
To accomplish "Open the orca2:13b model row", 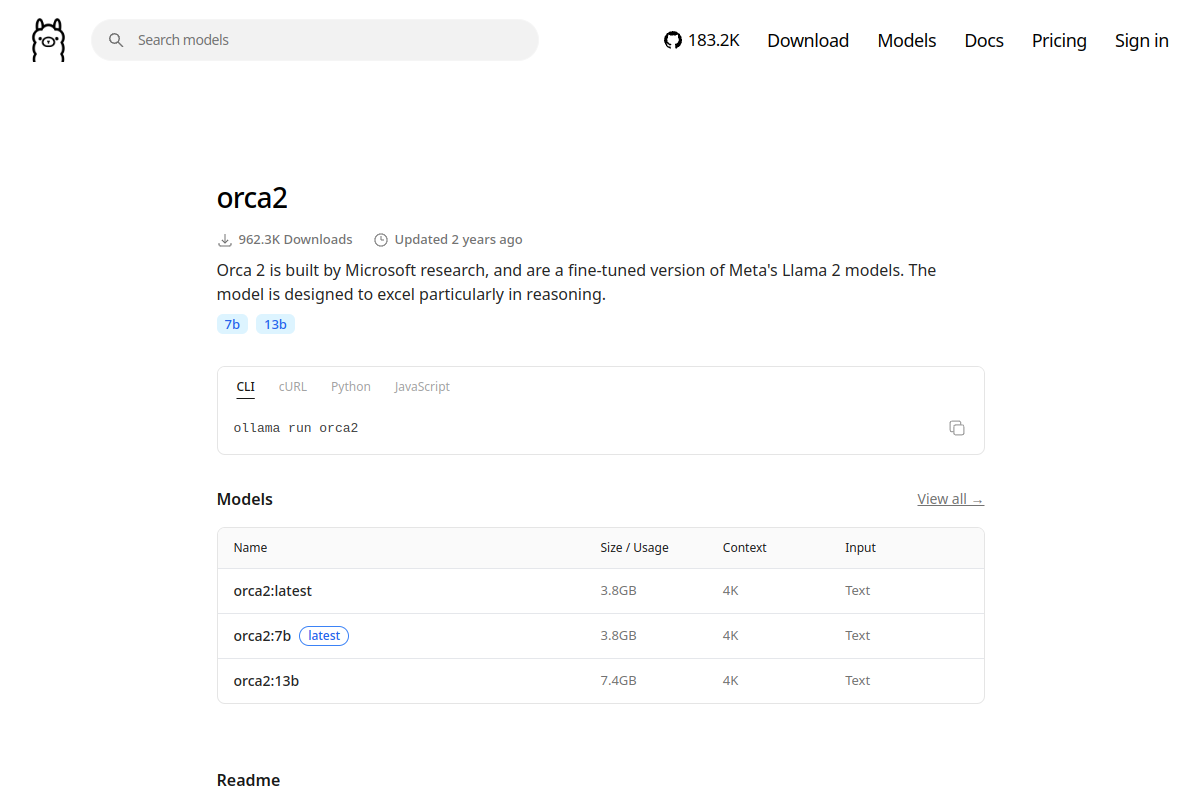I will pos(601,681).
